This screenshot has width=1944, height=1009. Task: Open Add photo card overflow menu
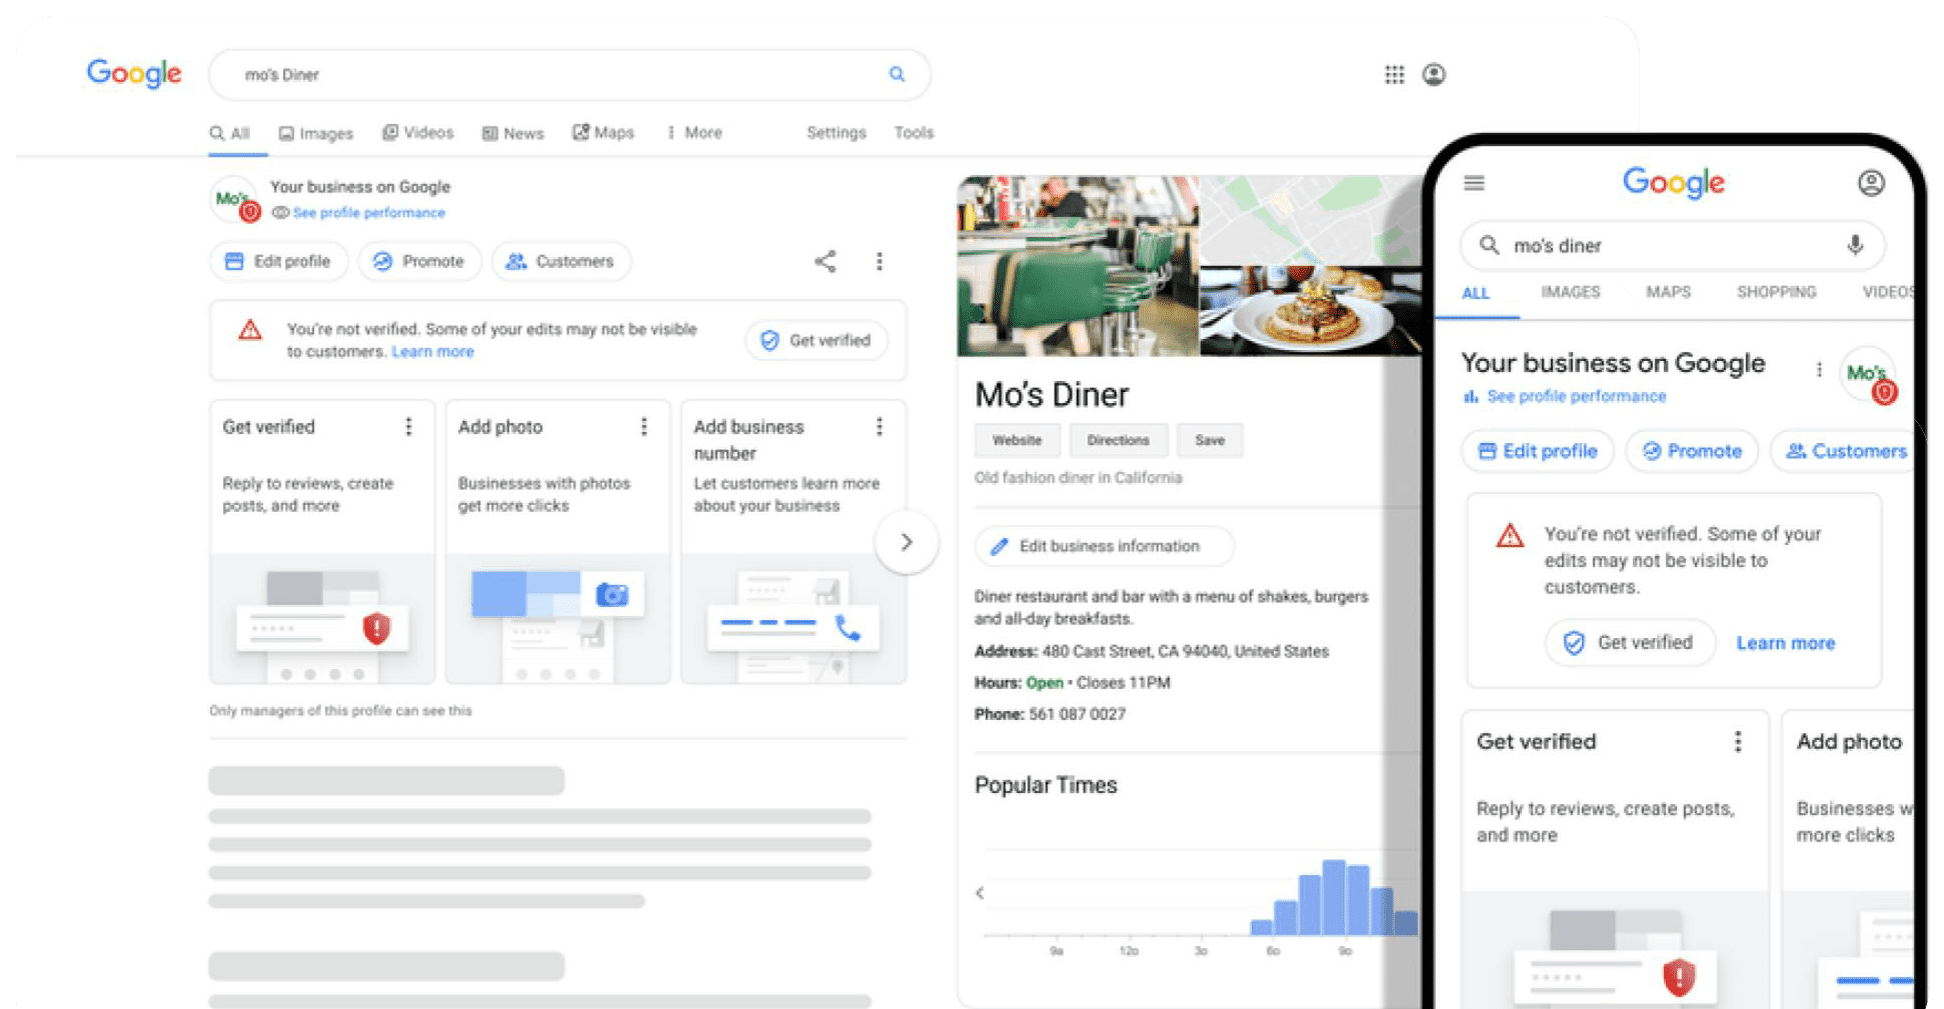(644, 427)
